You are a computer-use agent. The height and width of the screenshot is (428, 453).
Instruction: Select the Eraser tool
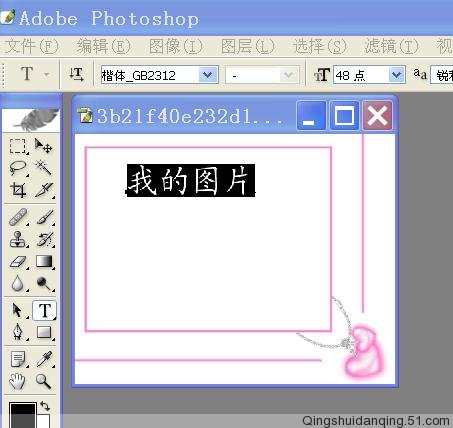pyautogui.click(x=18, y=262)
